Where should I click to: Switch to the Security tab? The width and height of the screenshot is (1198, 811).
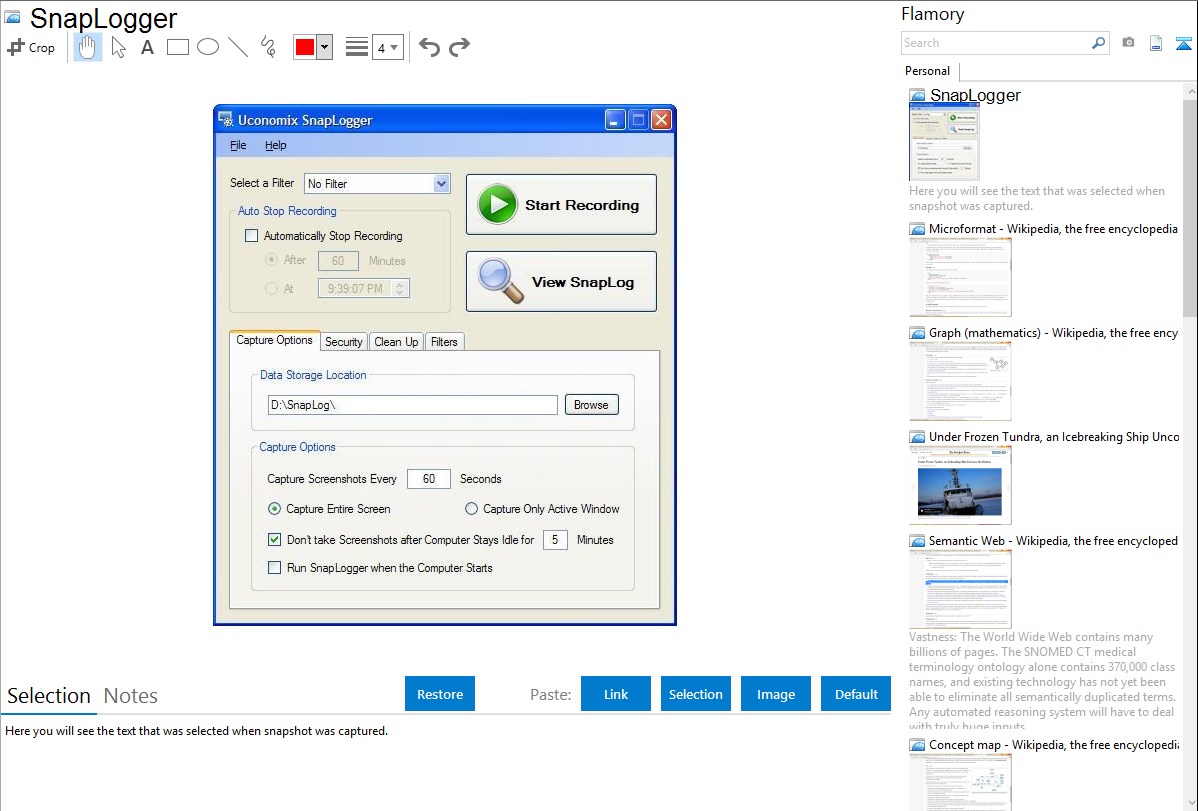(x=344, y=342)
